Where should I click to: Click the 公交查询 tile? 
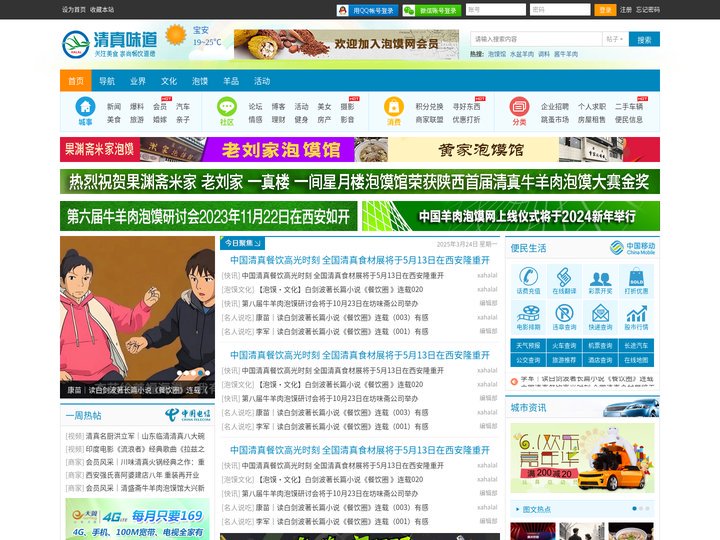pyautogui.click(x=528, y=360)
